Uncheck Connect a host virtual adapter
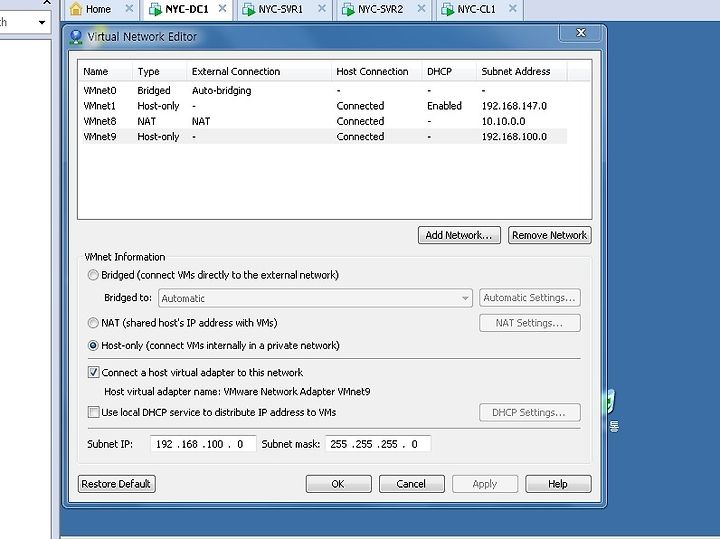The height and width of the screenshot is (539, 720). (x=93, y=372)
